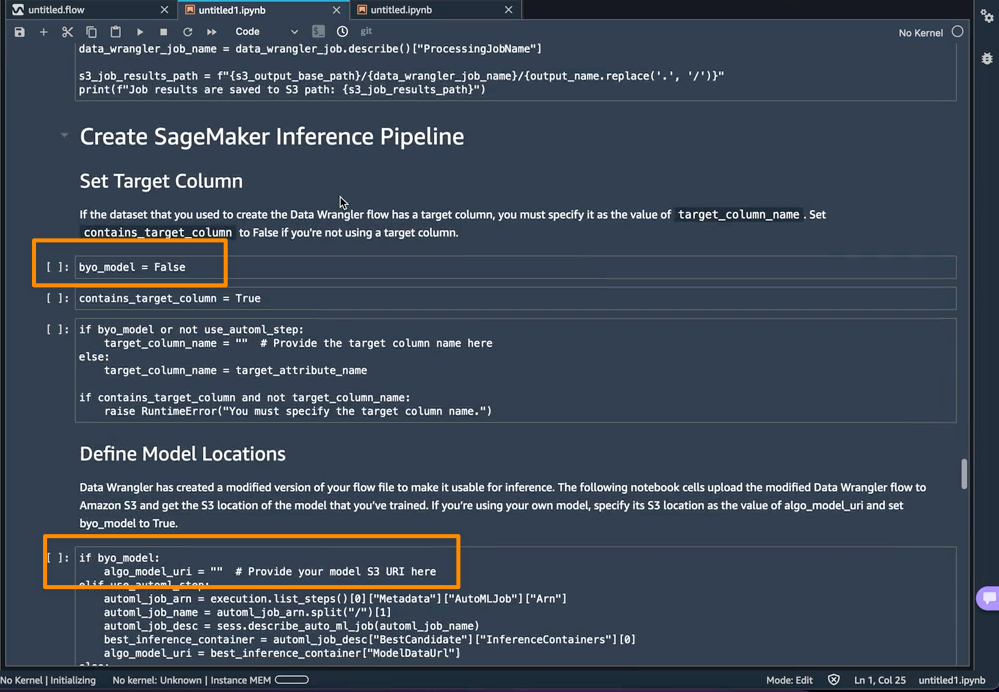Save the notebook with the disk icon
This screenshot has height=692, width=999.
point(20,32)
